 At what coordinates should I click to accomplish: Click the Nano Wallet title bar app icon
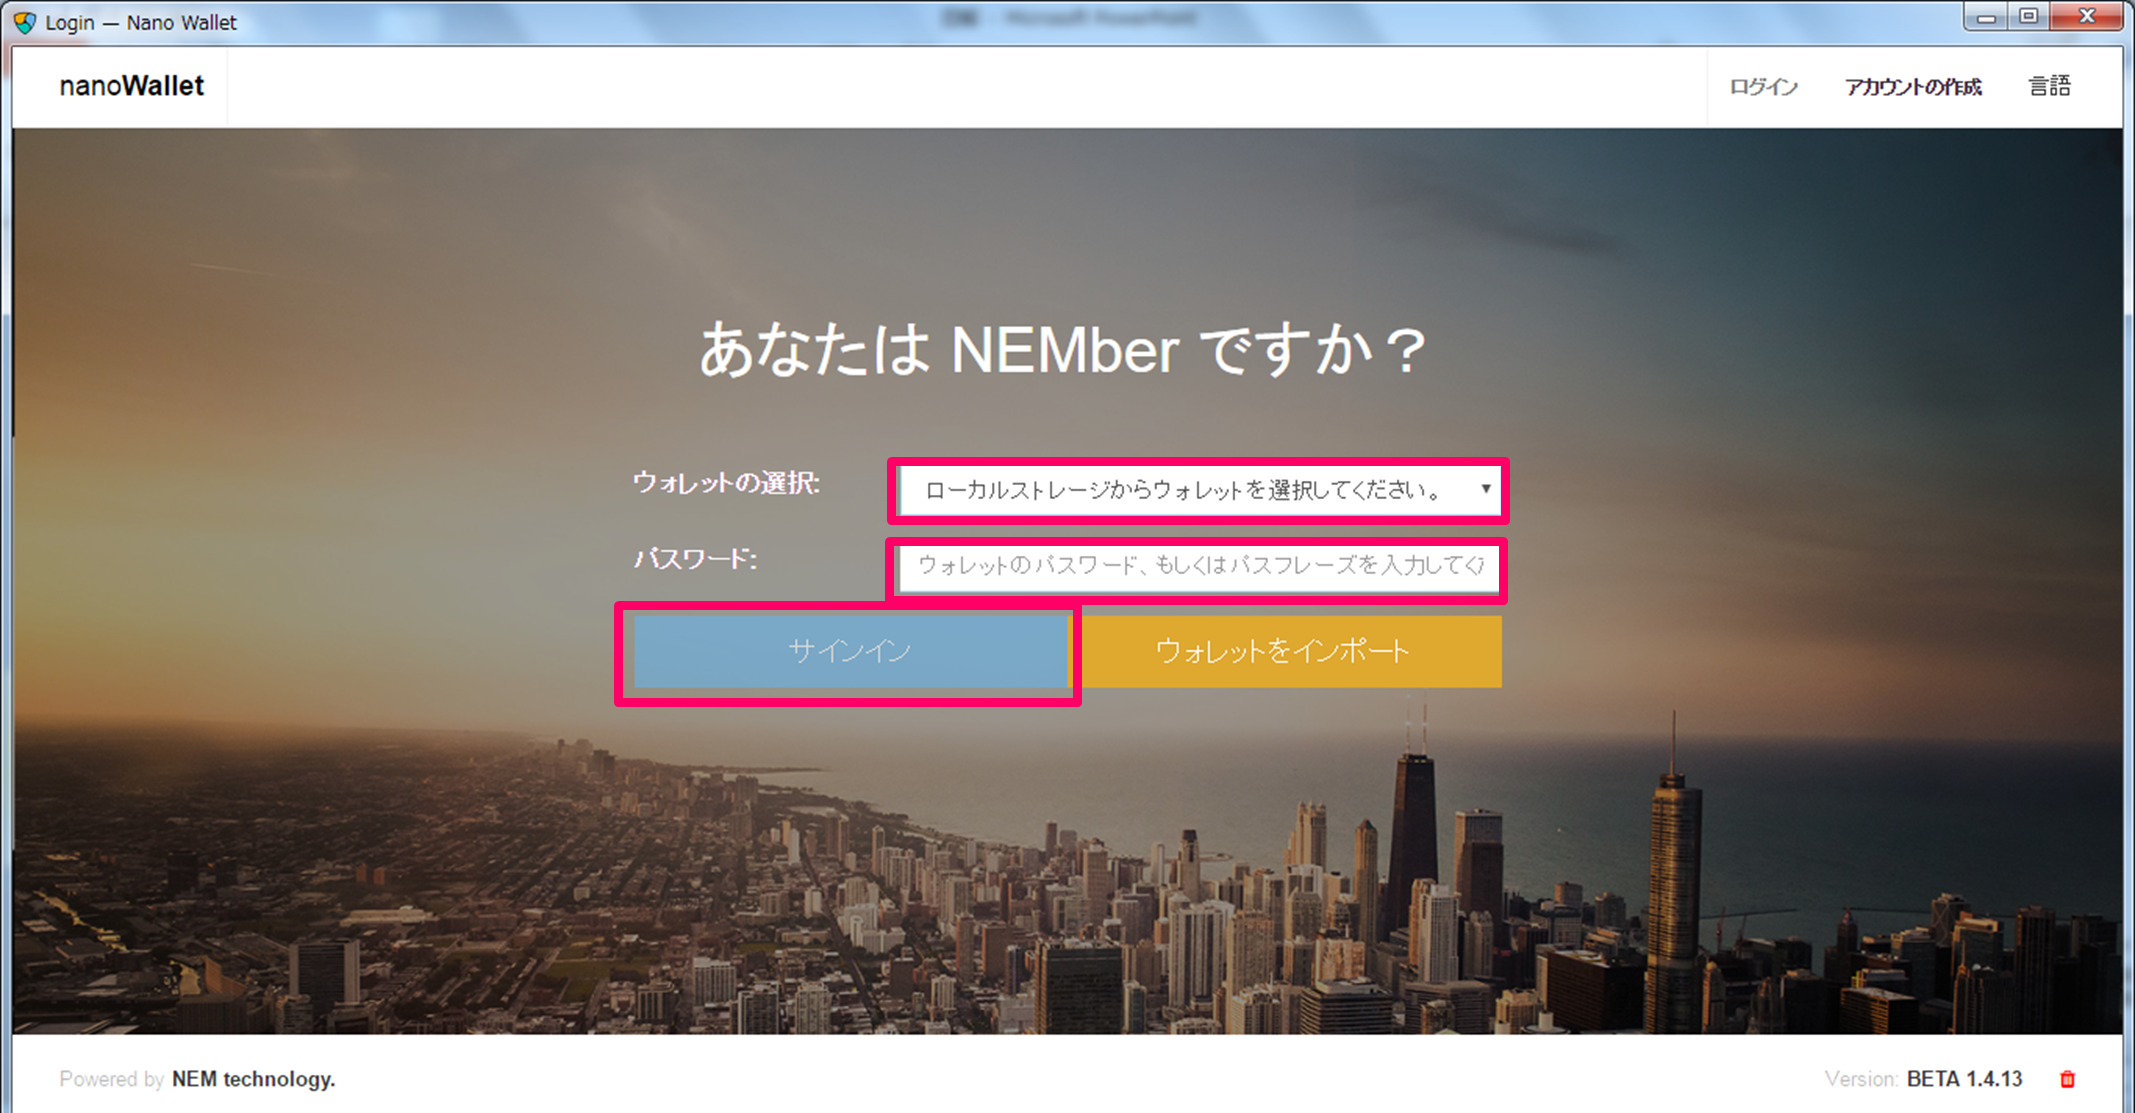tap(24, 22)
